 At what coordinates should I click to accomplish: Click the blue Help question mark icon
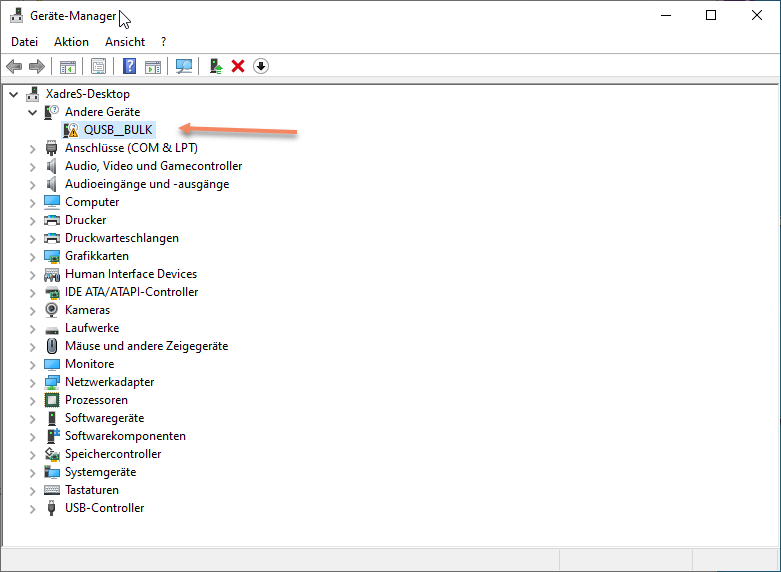(129, 66)
